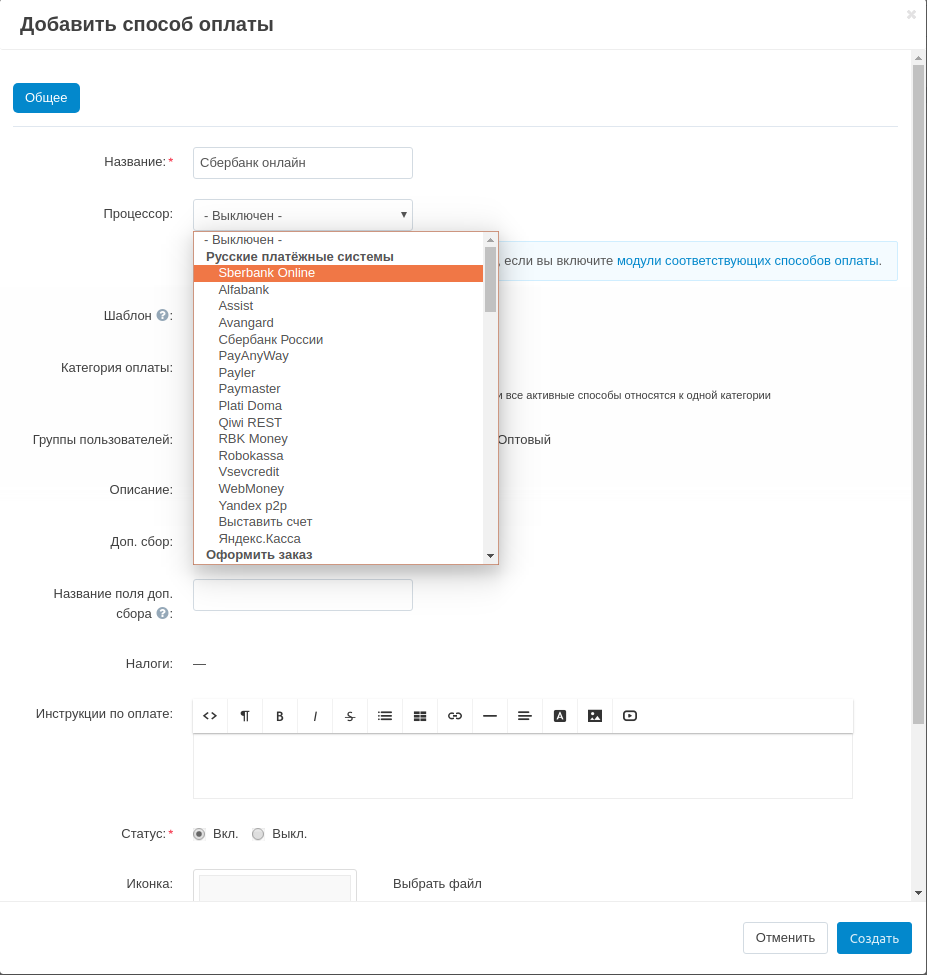
Task: Insert a bulleted list in instructions
Action: coord(385,716)
